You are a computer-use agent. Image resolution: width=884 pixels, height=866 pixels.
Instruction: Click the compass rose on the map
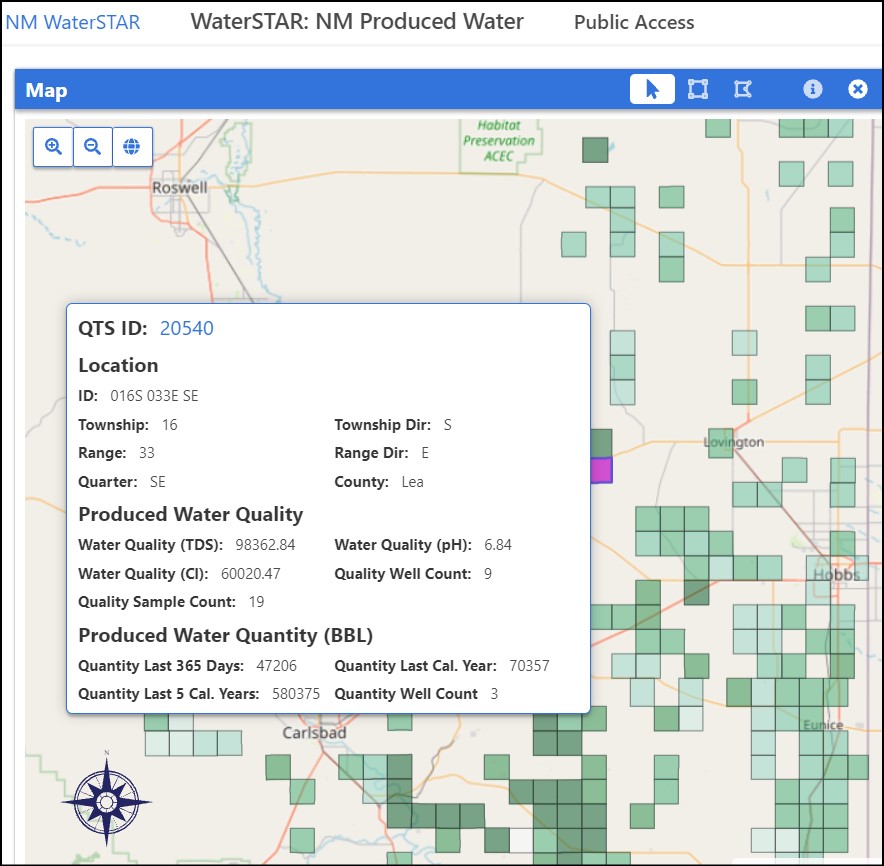point(108,800)
